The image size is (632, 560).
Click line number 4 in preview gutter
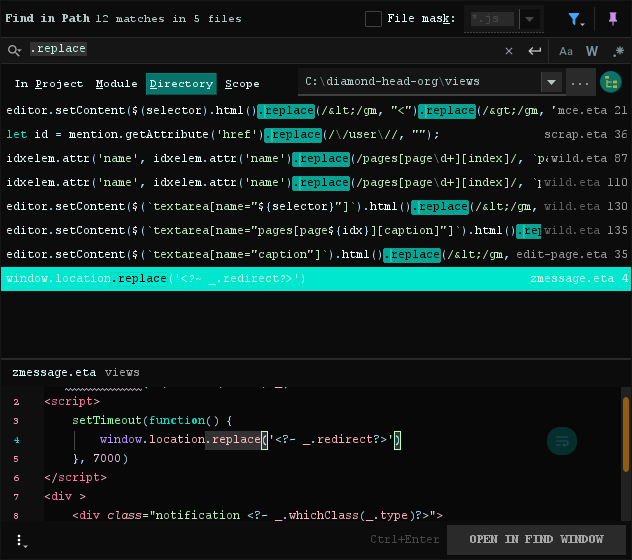click(16, 440)
